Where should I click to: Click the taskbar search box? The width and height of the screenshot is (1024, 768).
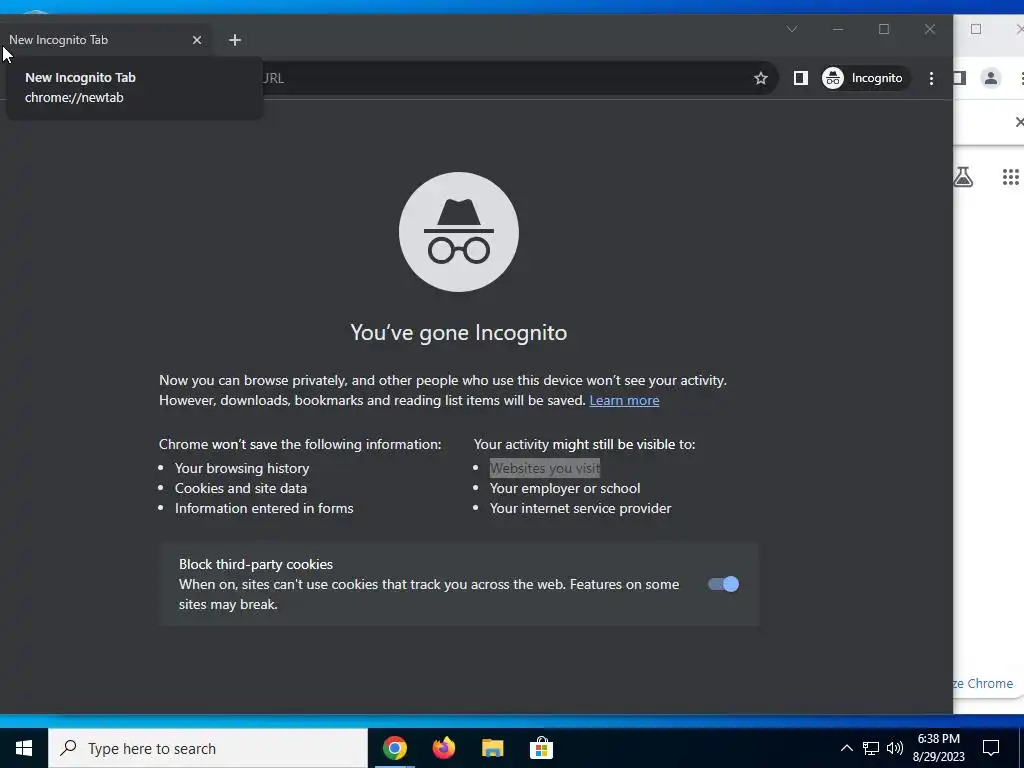[208, 748]
